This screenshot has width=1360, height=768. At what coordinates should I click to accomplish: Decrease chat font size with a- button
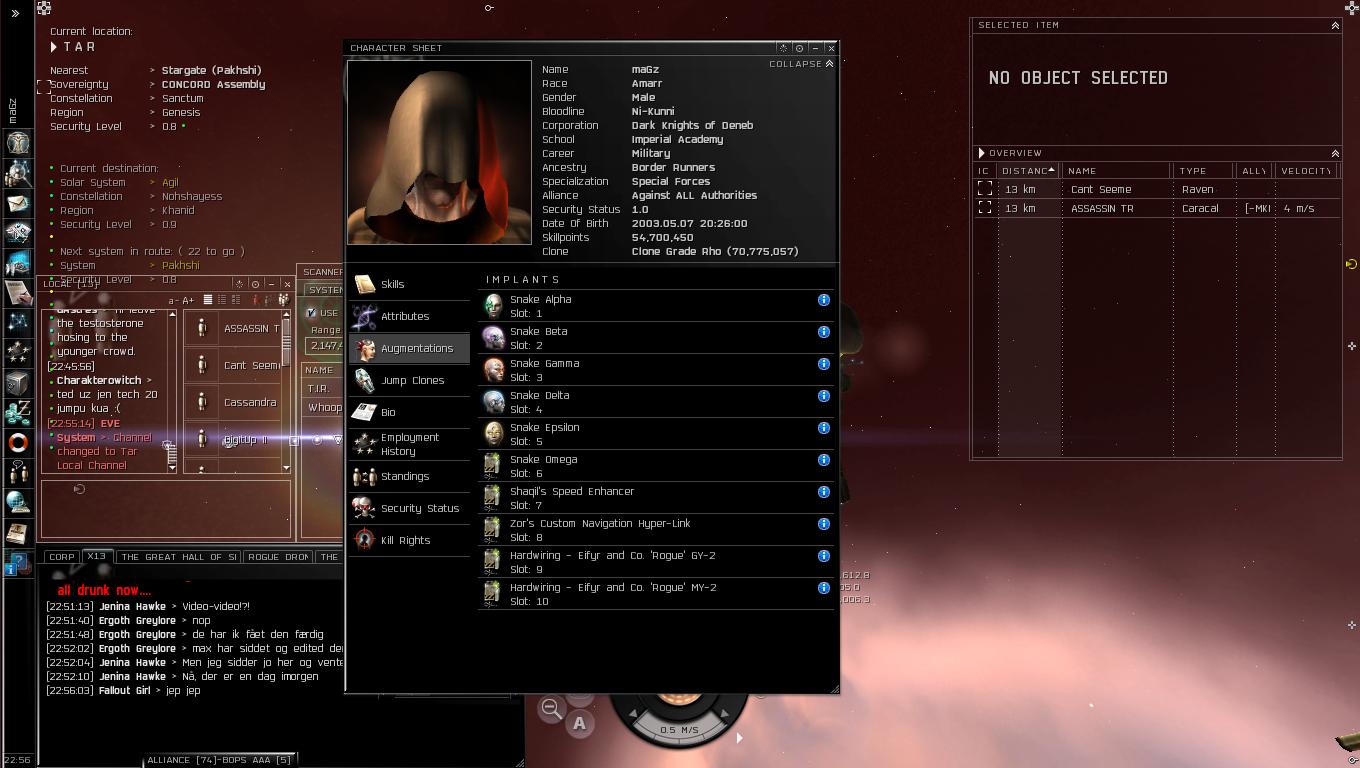[x=174, y=300]
